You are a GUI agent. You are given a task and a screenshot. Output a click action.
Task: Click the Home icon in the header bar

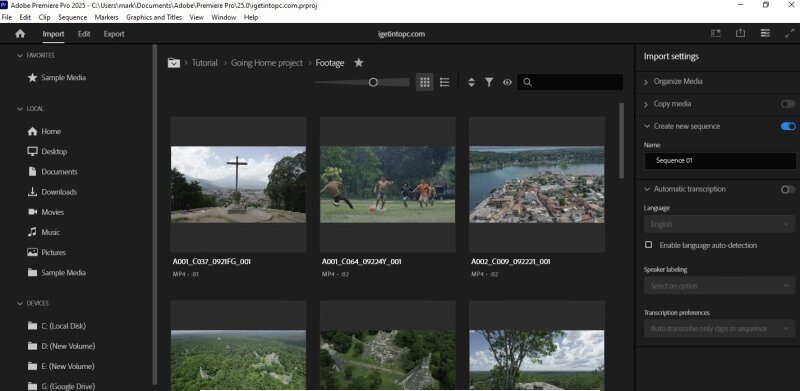click(20, 34)
